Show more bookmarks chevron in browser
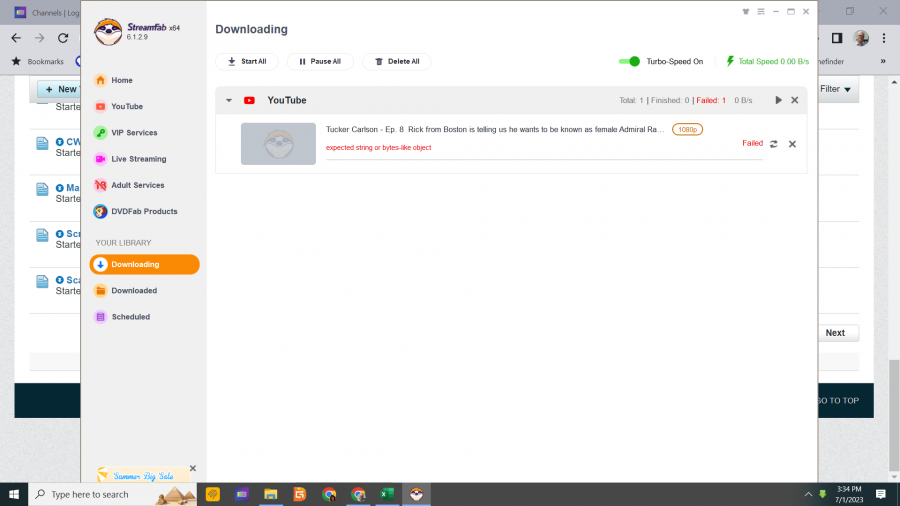 pyautogui.click(x=883, y=61)
